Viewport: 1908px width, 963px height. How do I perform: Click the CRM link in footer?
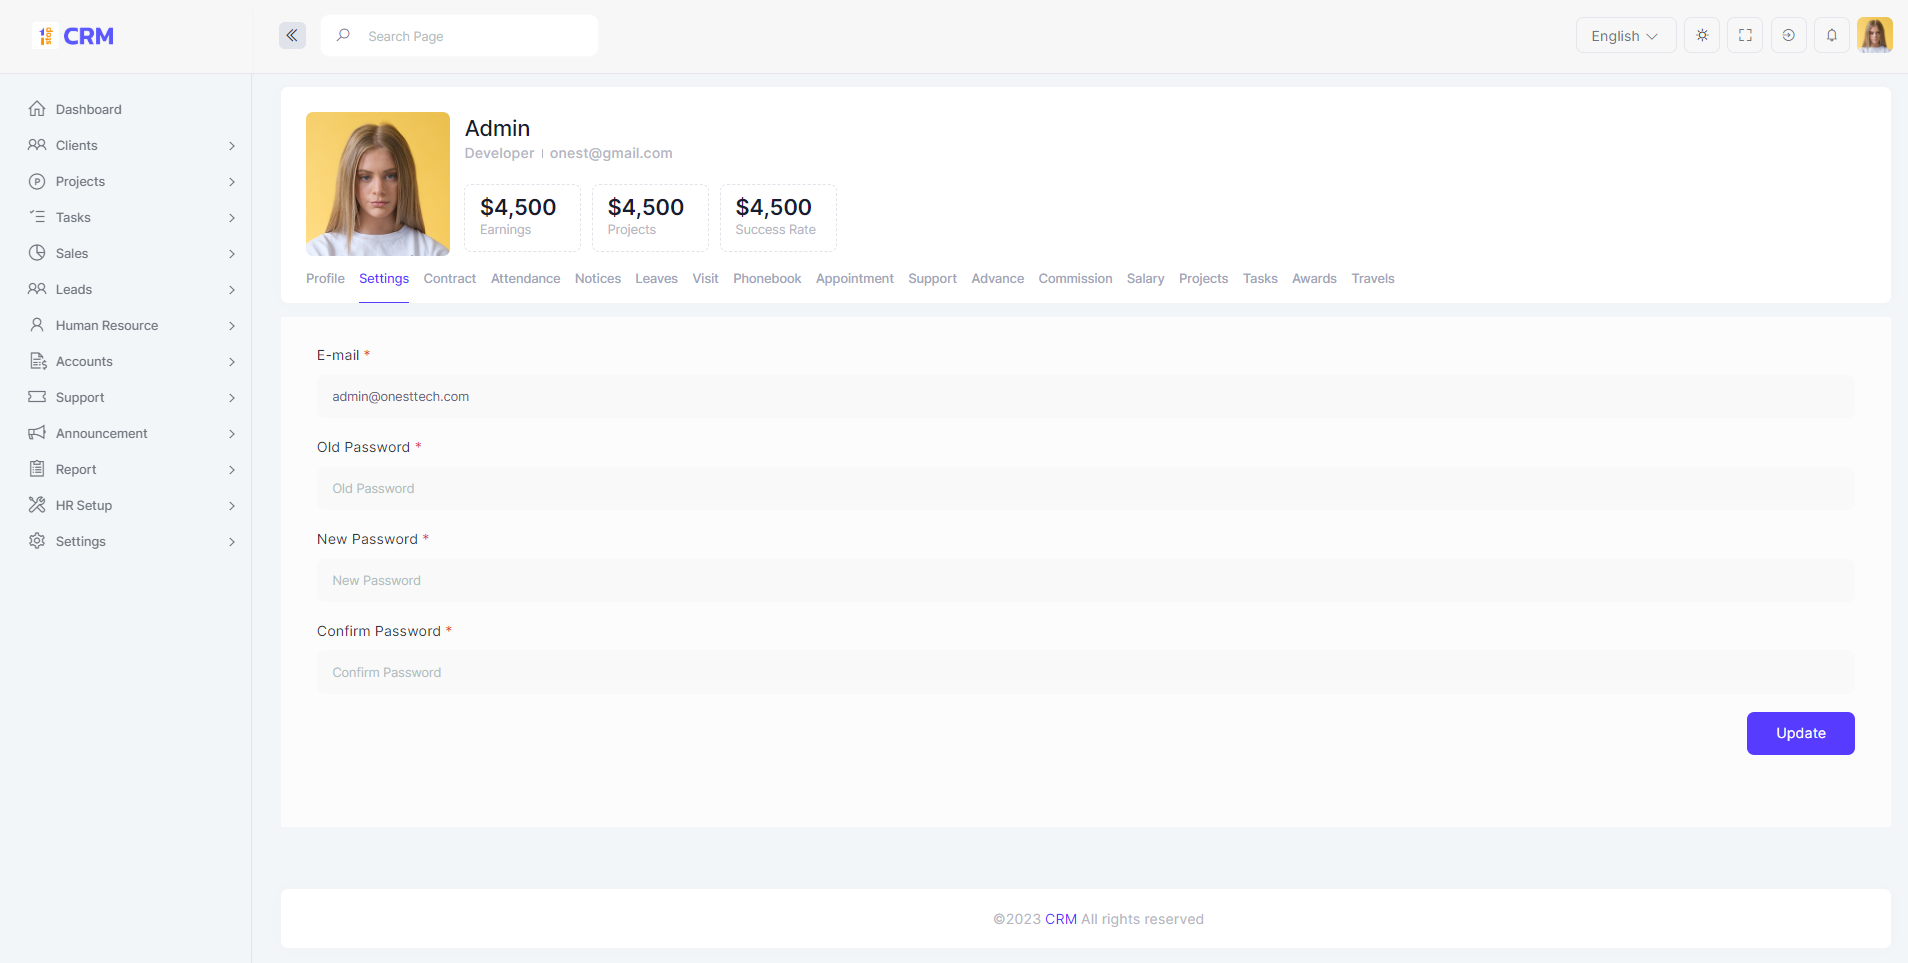[1060, 919]
